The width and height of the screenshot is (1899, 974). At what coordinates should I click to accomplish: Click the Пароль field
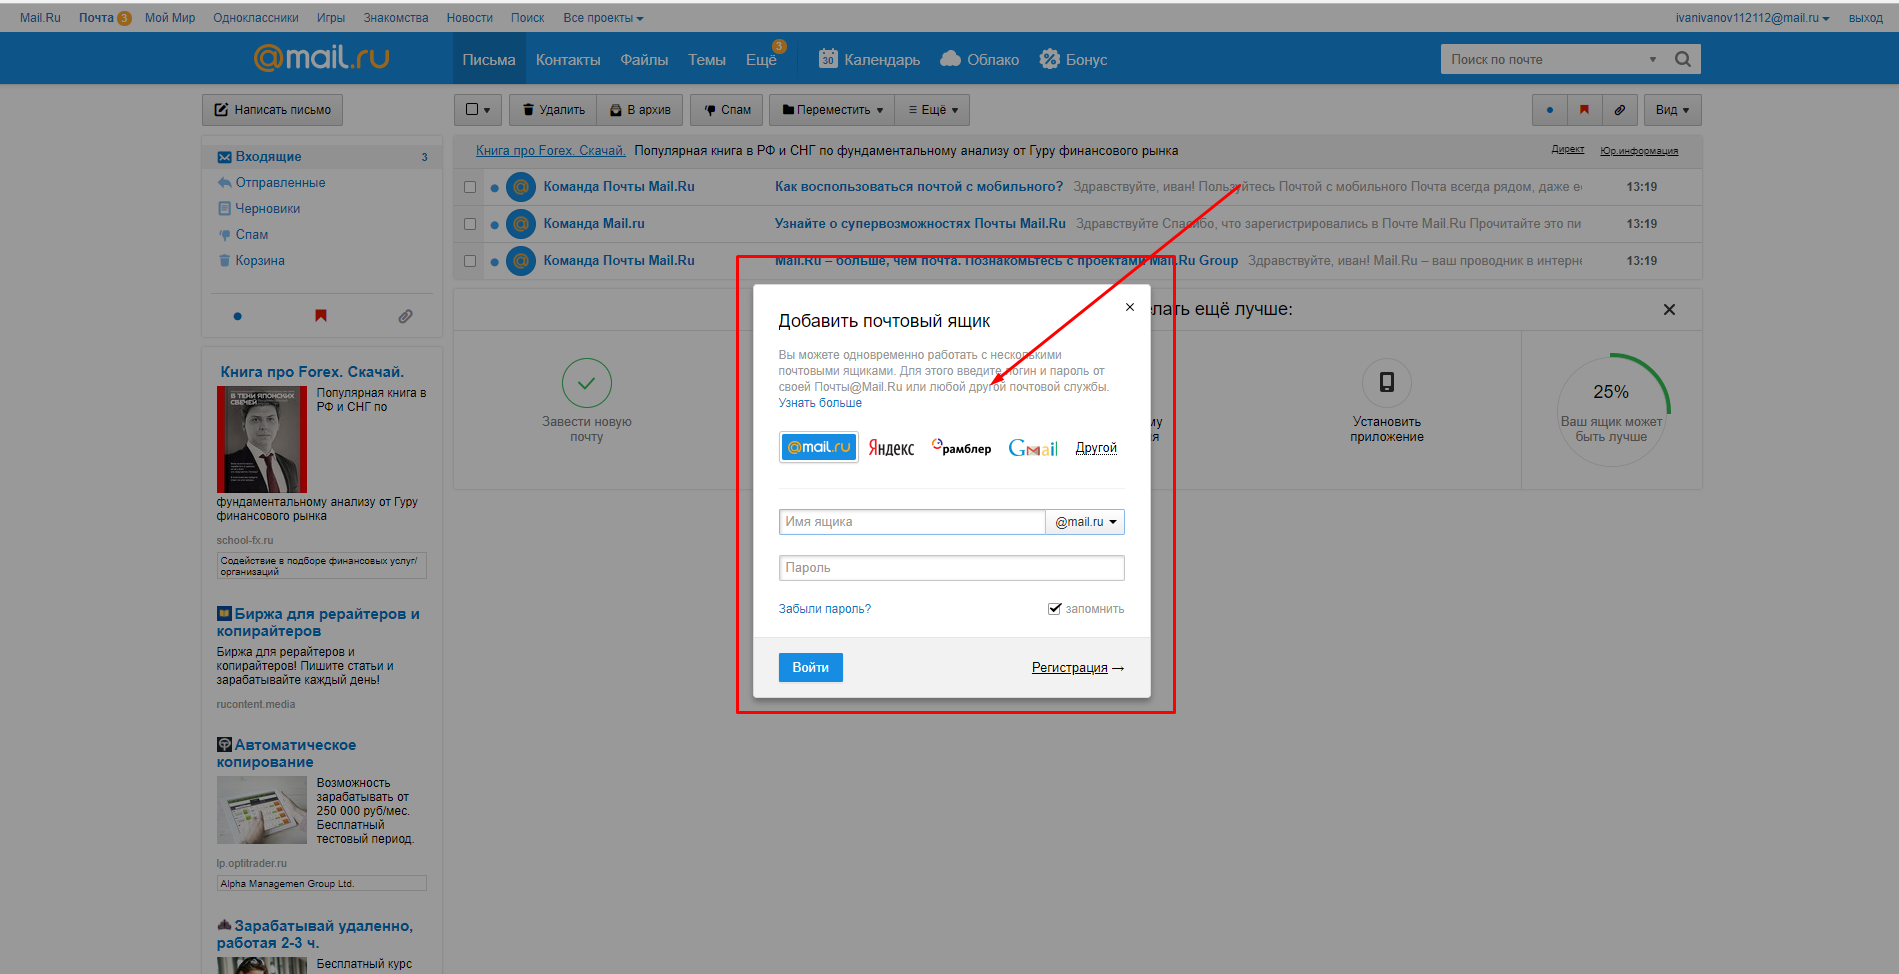tap(951, 568)
